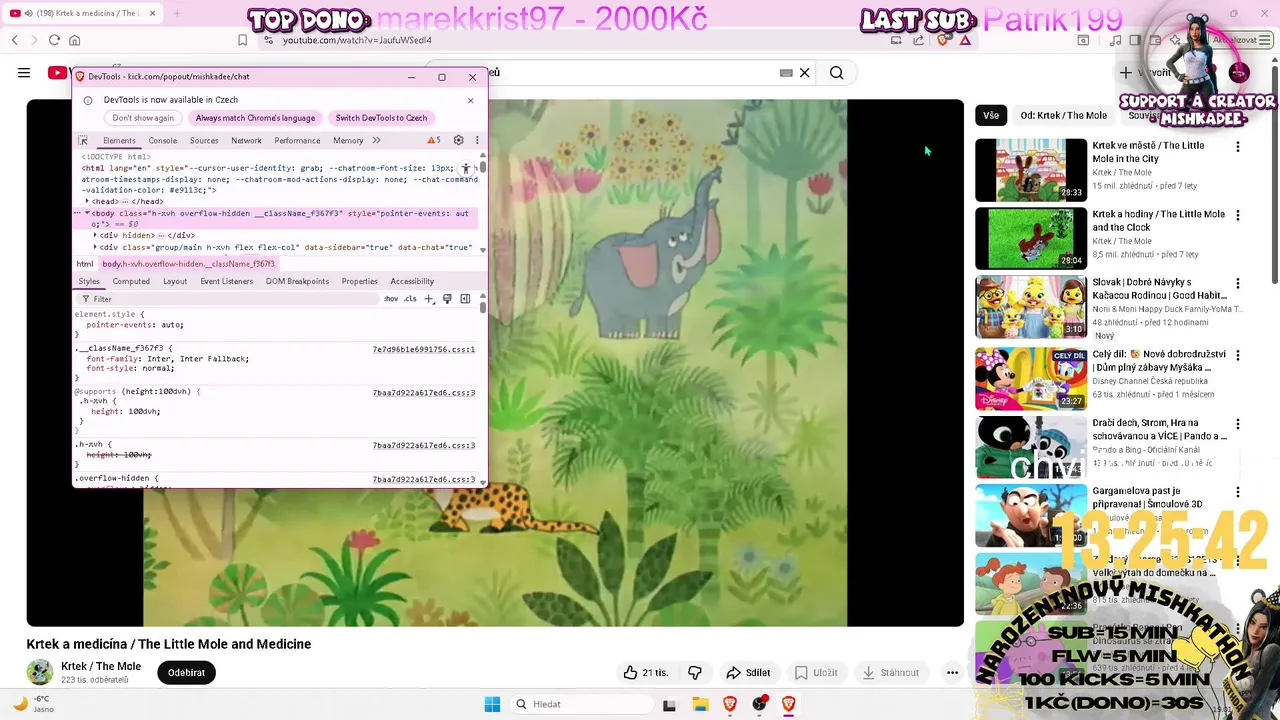Select the Vše filter chip
The image size is (1280, 720).
pos(991,115)
